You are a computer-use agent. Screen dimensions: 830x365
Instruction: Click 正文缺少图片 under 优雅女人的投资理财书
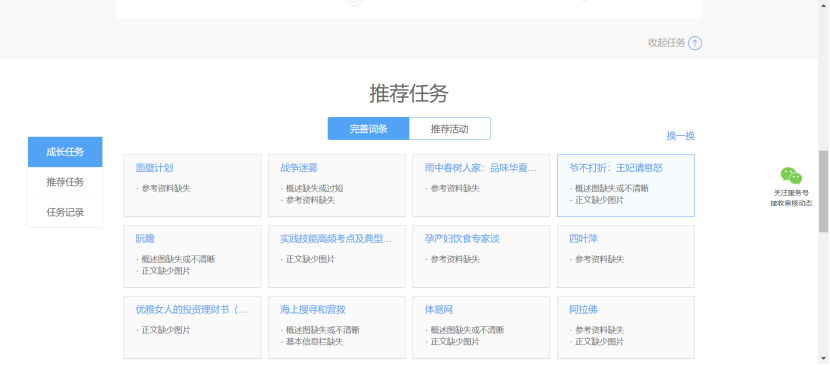166,330
